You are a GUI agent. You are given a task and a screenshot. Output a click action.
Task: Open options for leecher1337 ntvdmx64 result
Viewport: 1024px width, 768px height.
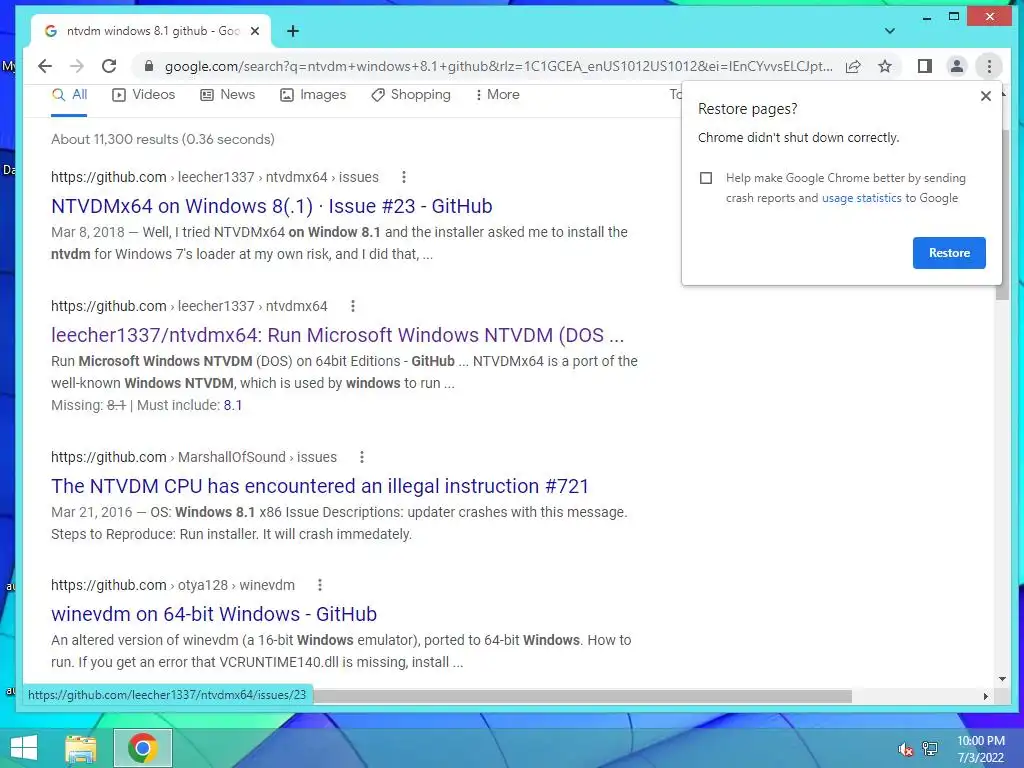353,306
